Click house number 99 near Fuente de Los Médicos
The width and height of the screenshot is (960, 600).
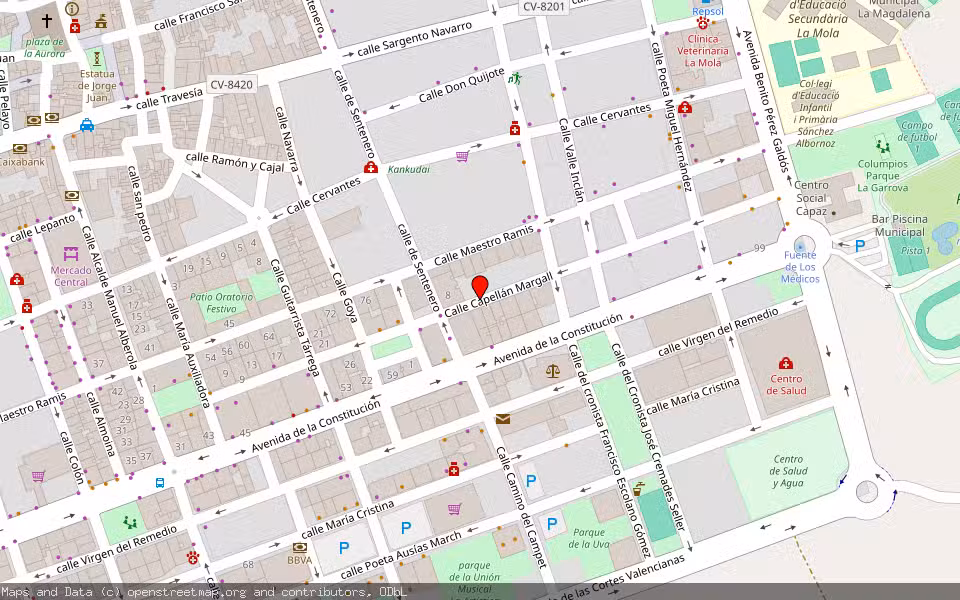[x=760, y=248]
